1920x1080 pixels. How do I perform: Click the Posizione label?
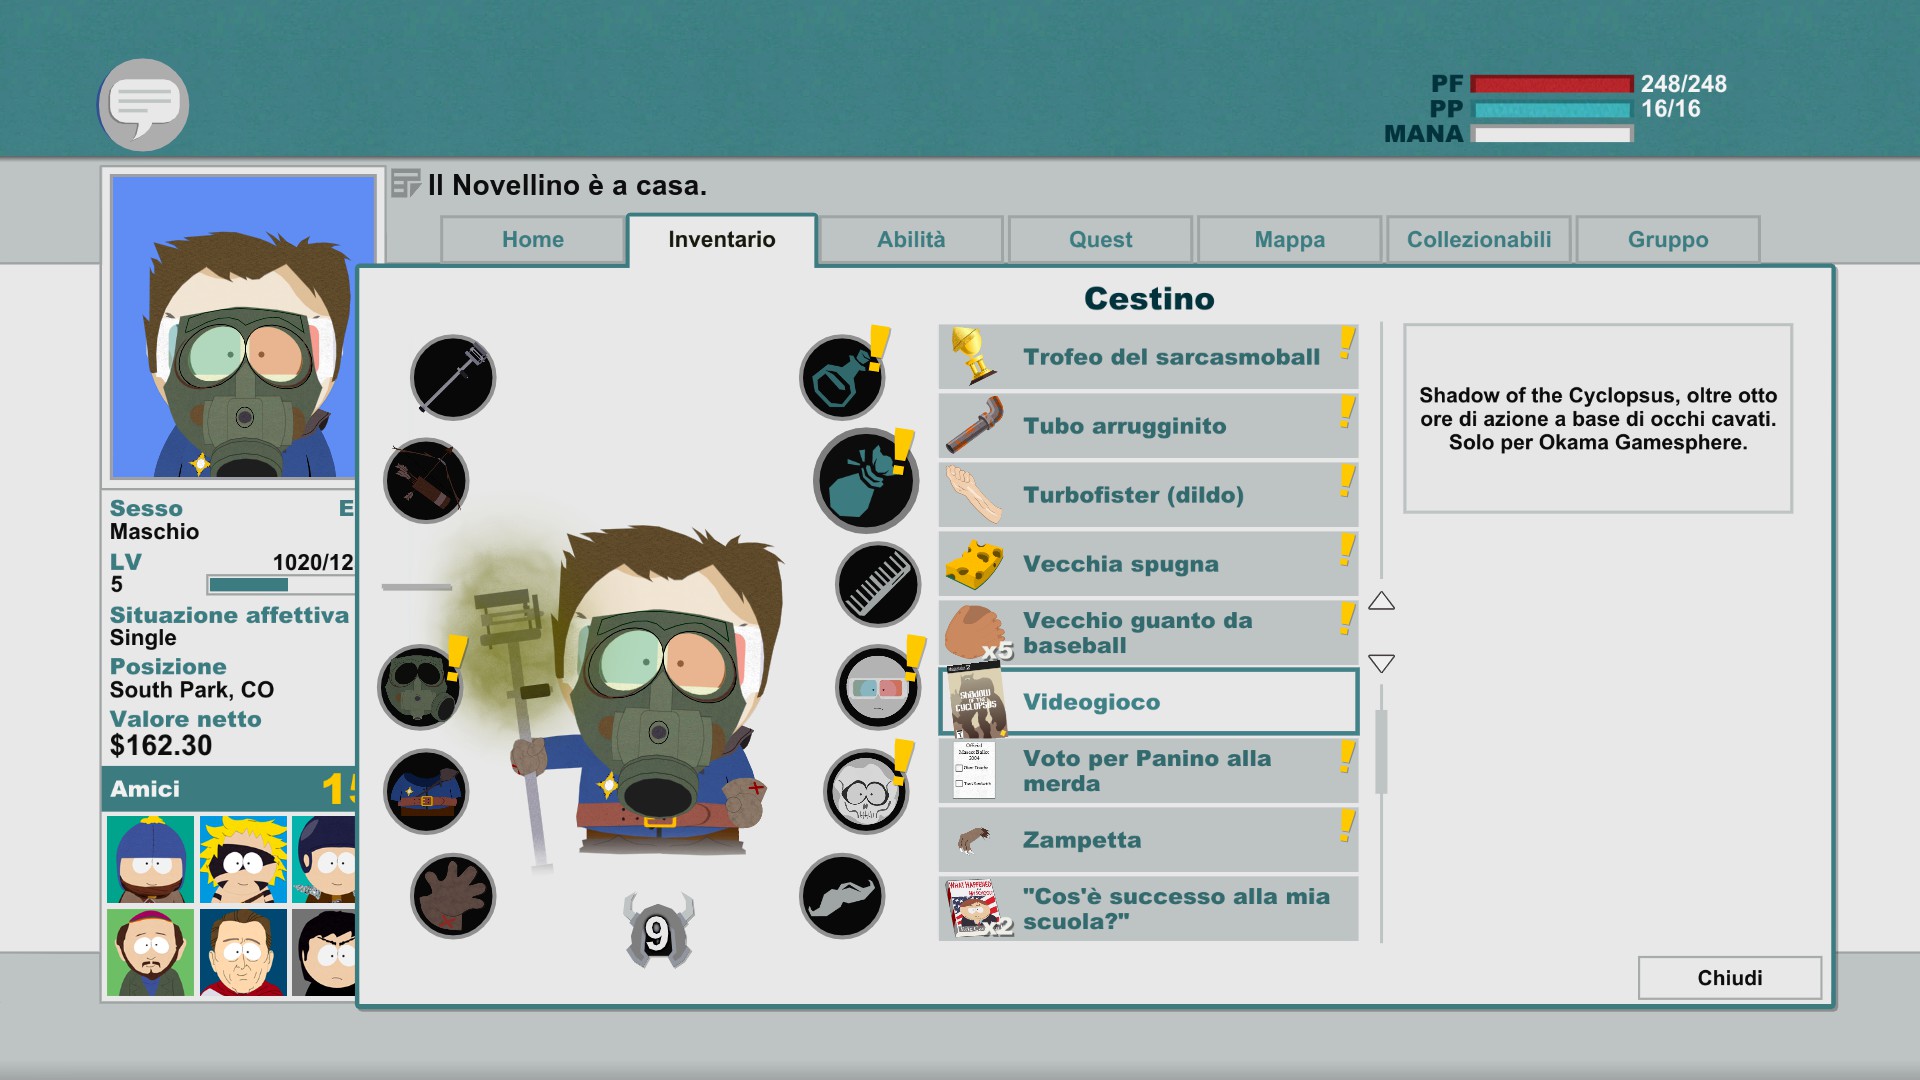coord(168,666)
